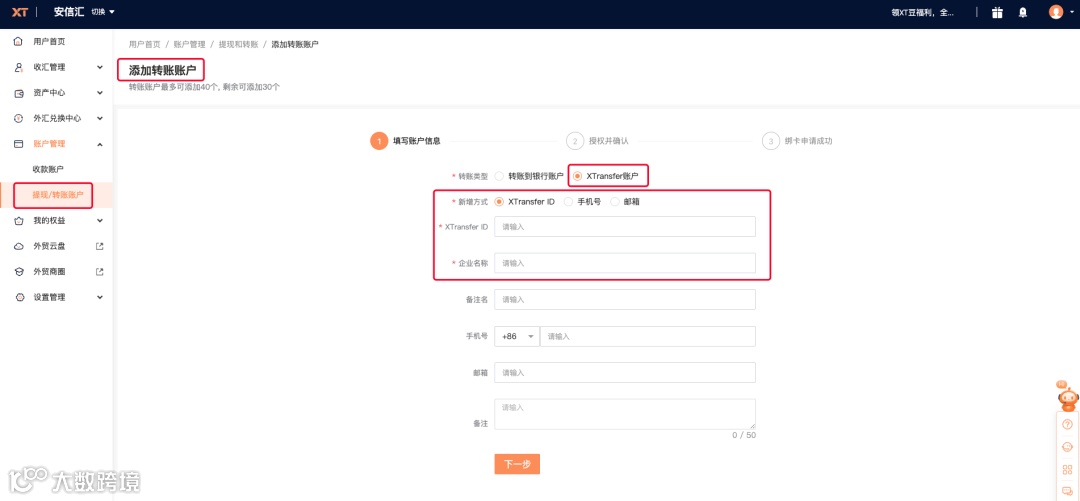Open 外贸云盘 external link icon
The height and width of the screenshot is (501, 1080).
[x=99, y=246]
